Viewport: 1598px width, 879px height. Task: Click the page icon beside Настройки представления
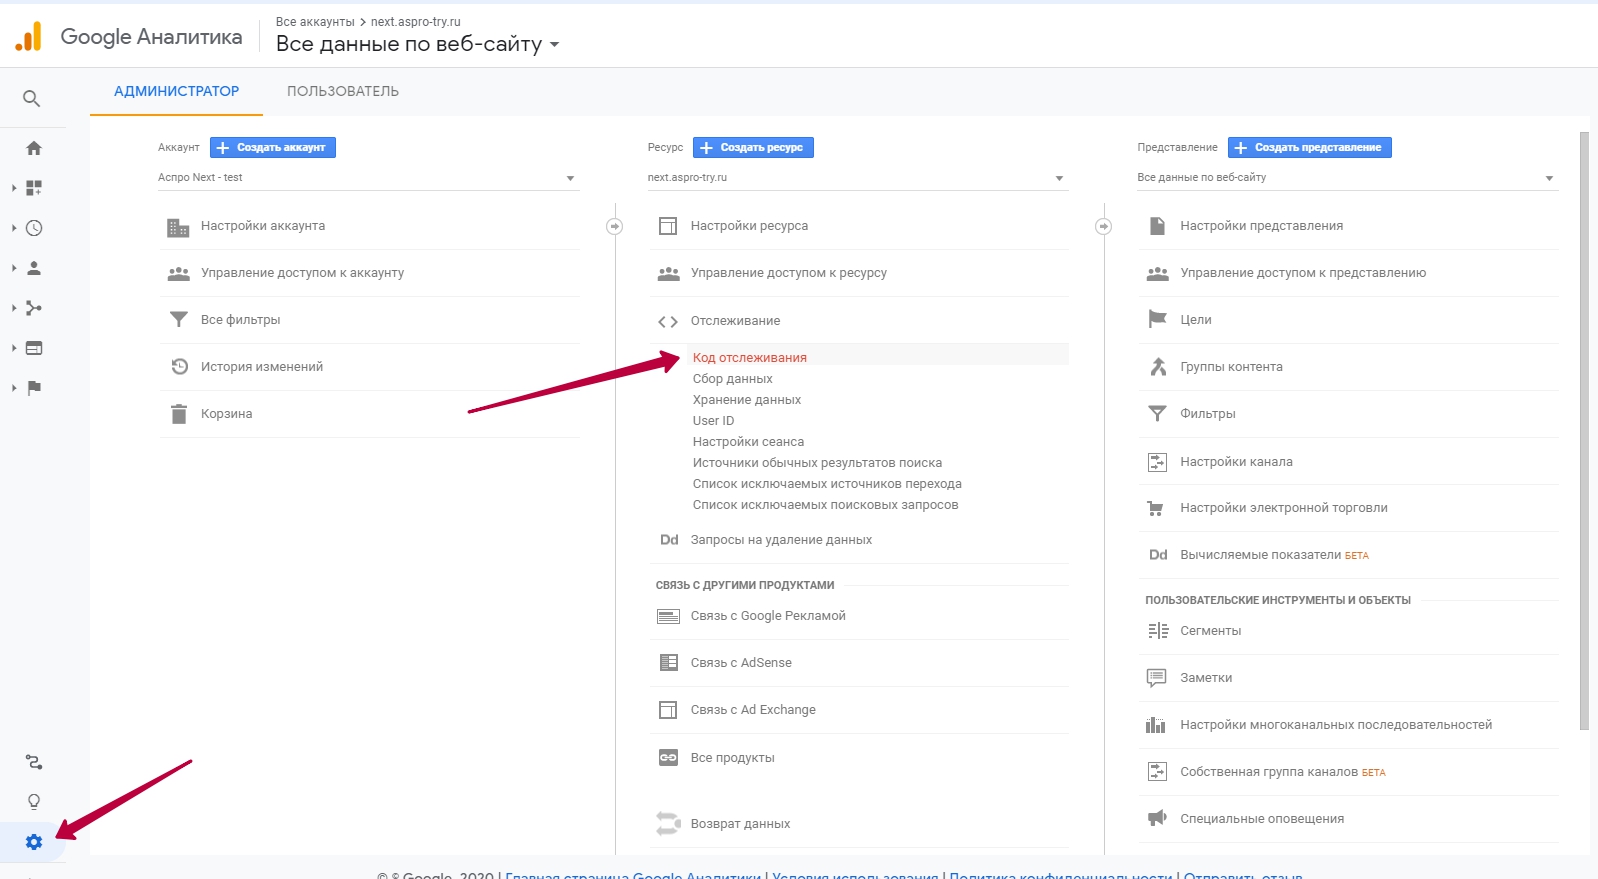pyautogui.click(x=1157, y=226)
